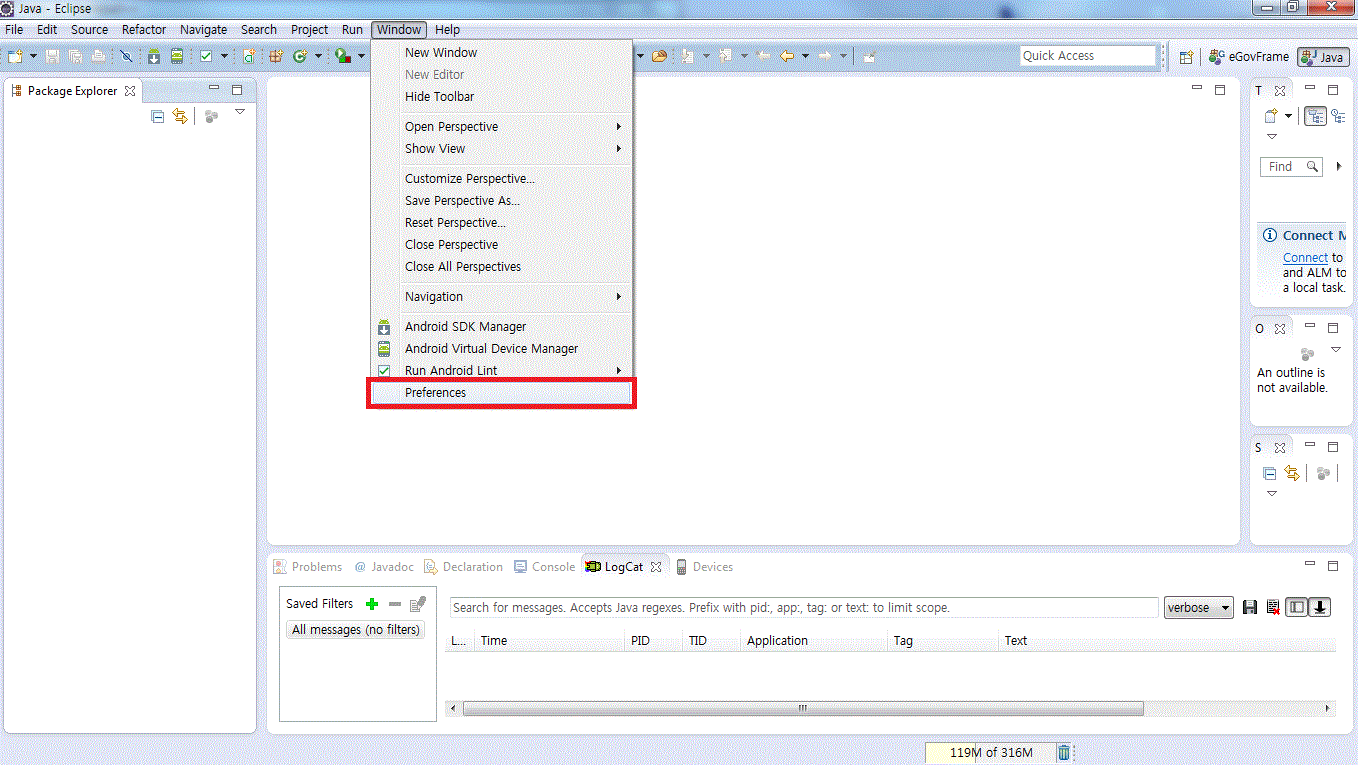
Task: Toggle Link with Editor in Package Explorer
Action: pos(180,117)
